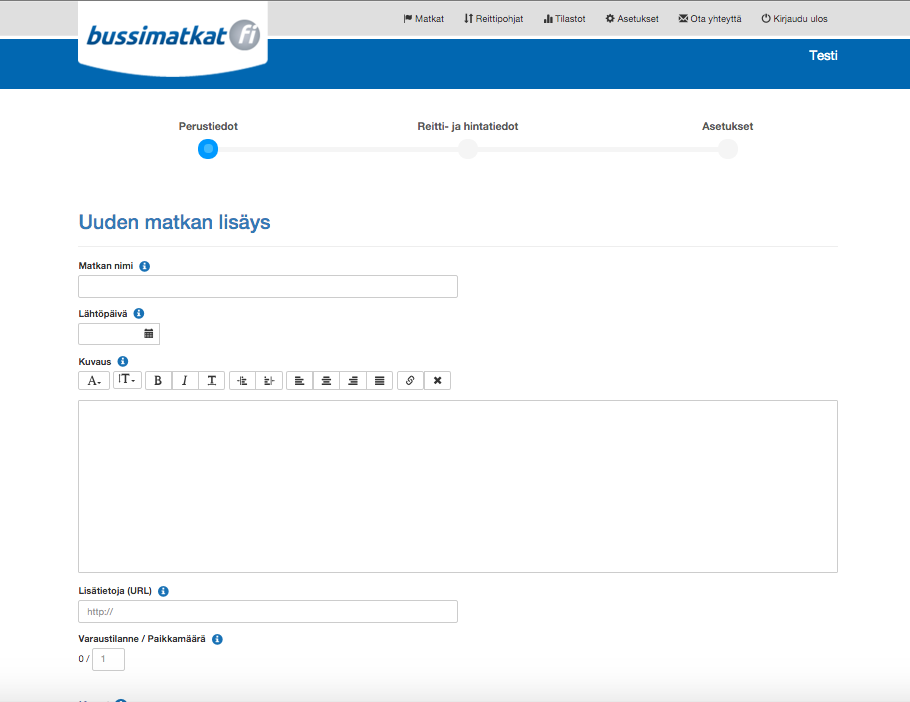Center-align text in Kuvaus editor
910x702 pixels.
coord(326,381)
